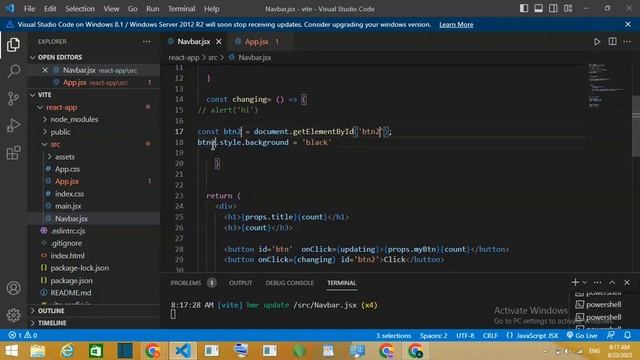The image size is (640, 360).
Task: Close Navbar.jsx in Open Editors list
Action: click(x=45, y=70)
